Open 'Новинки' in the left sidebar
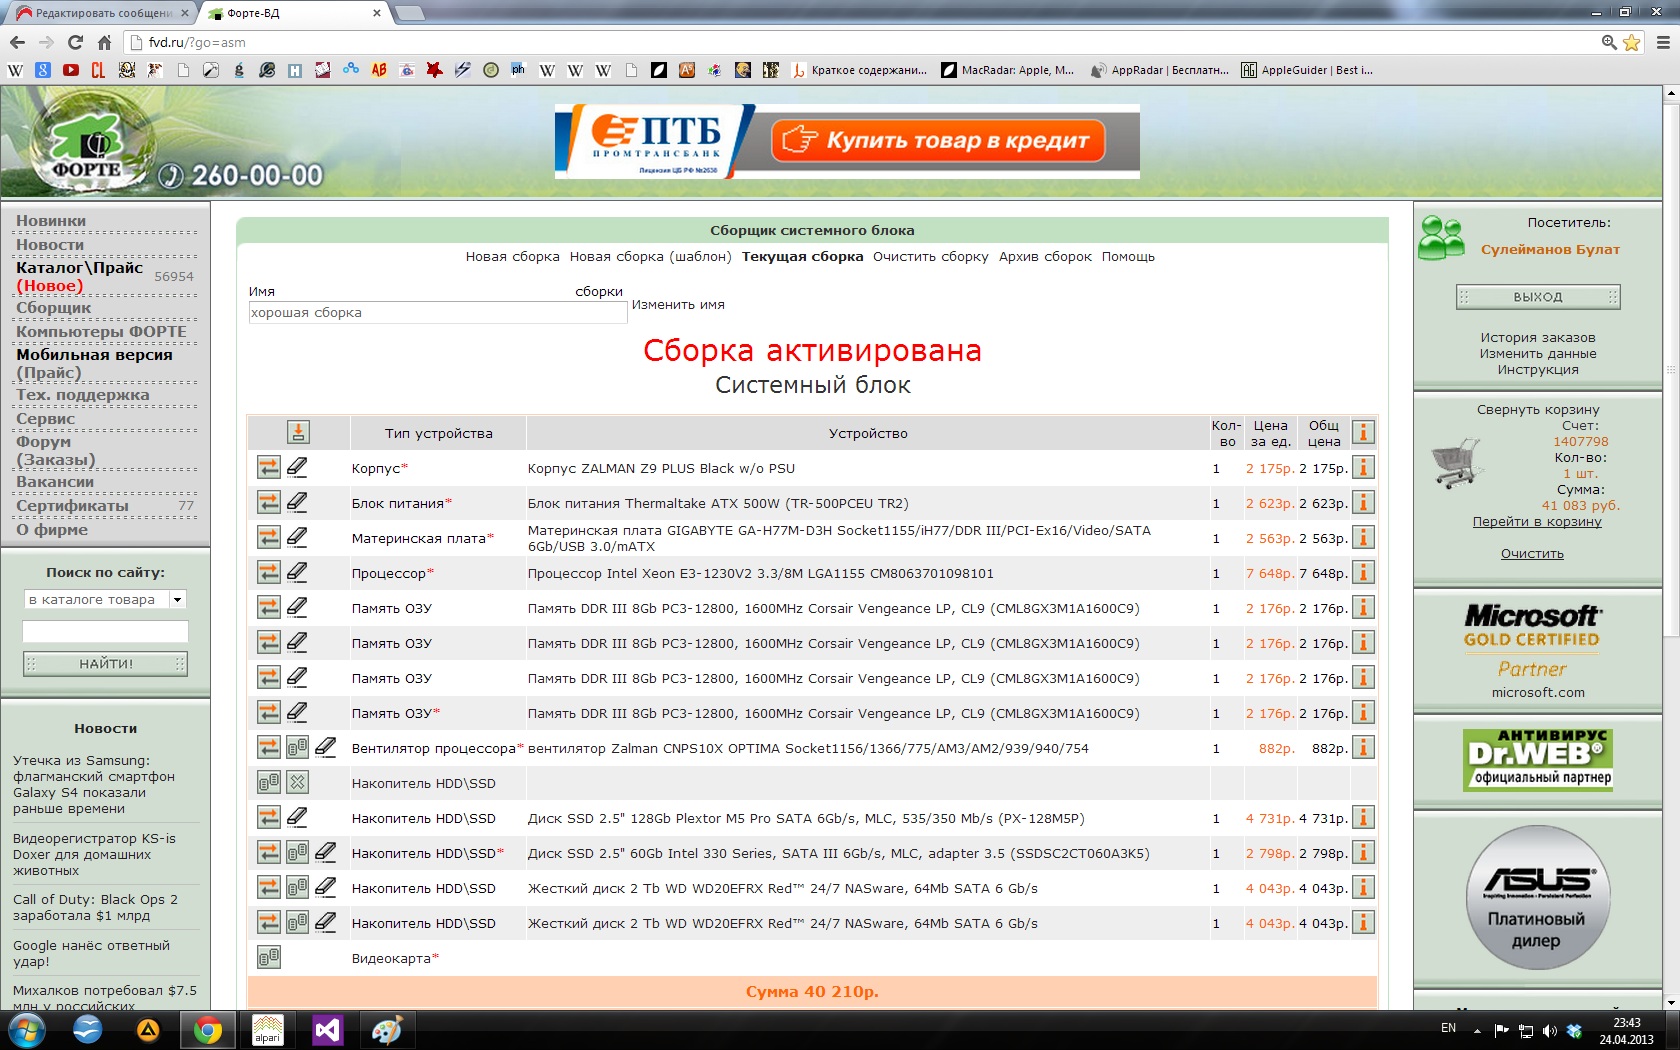The width and height of the screenshot is (1680, 1050). click(x=51, y=221)
